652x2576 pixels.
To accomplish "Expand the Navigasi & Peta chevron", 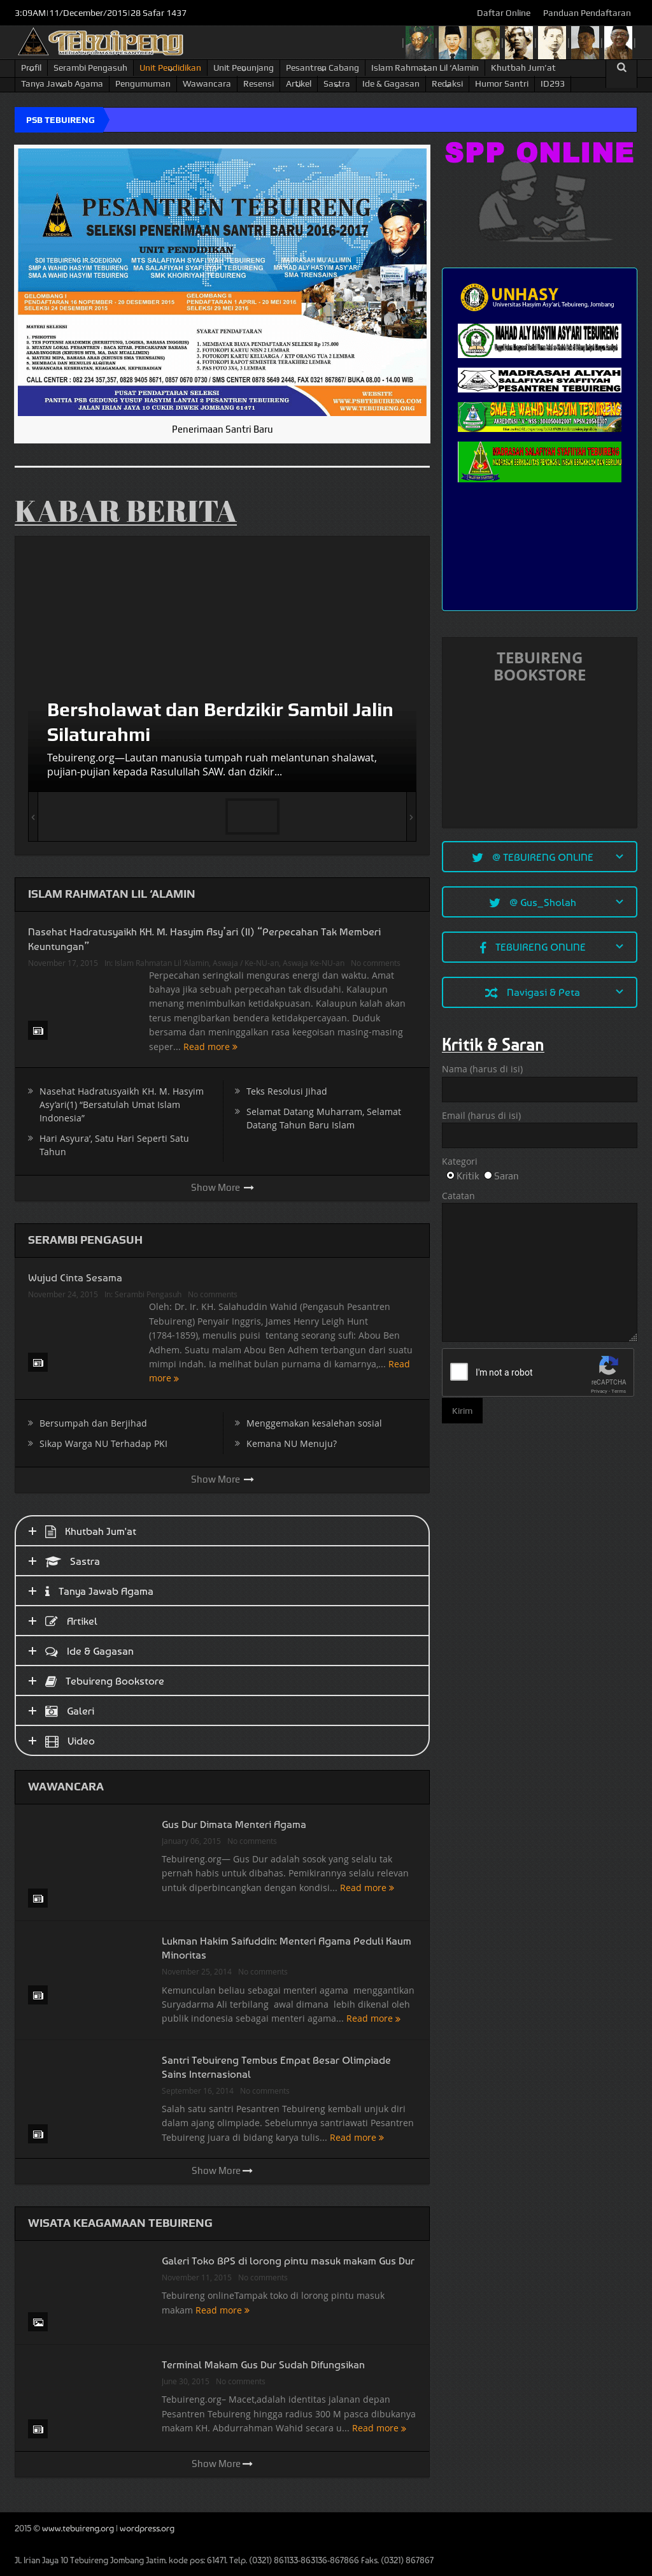I will [x=619, y=992].
